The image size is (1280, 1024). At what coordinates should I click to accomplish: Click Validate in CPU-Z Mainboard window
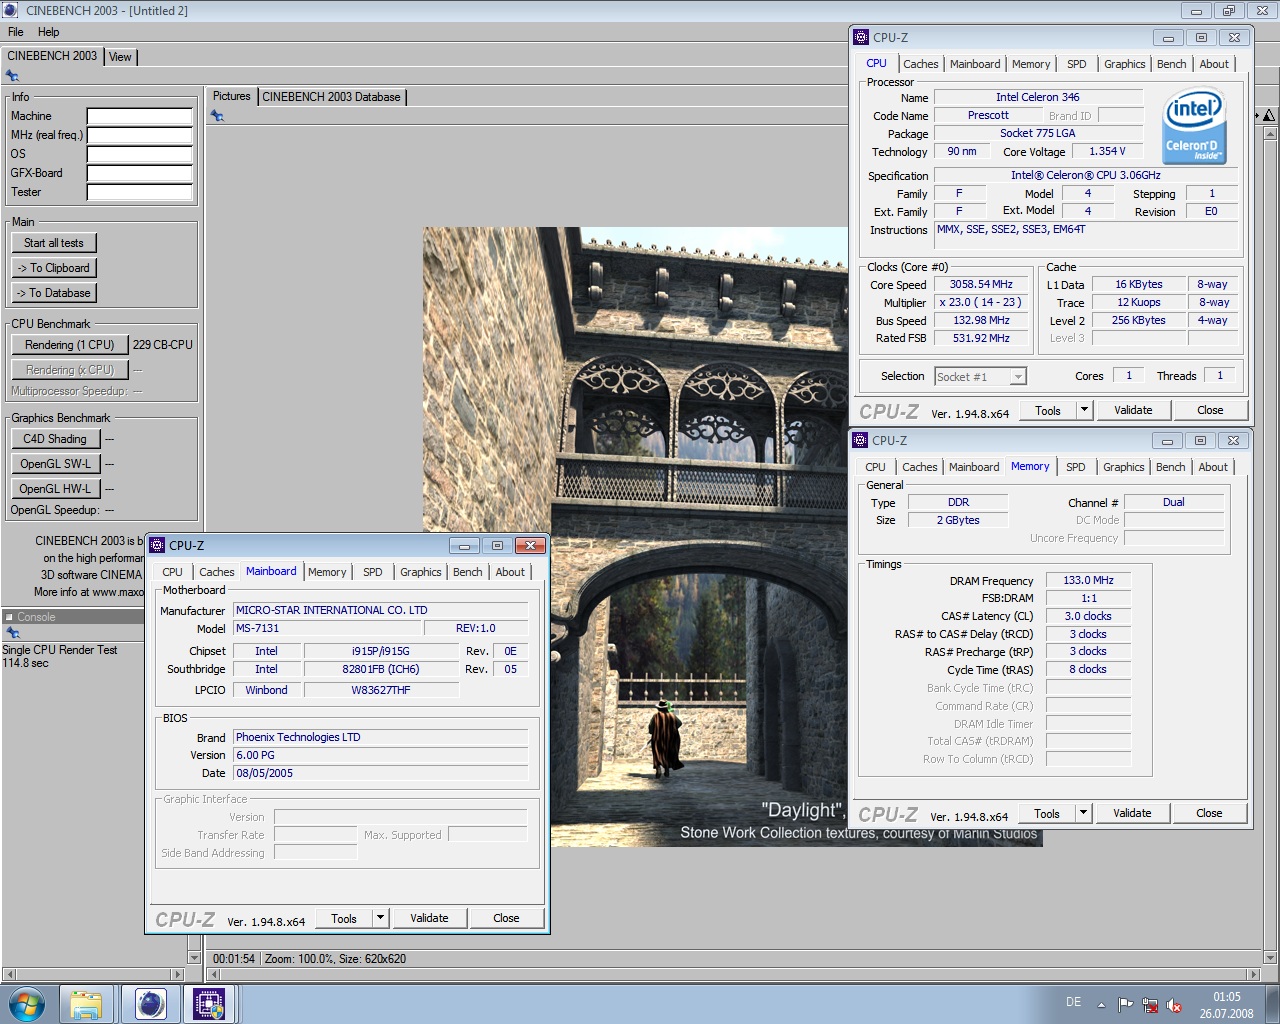[429, 918]
